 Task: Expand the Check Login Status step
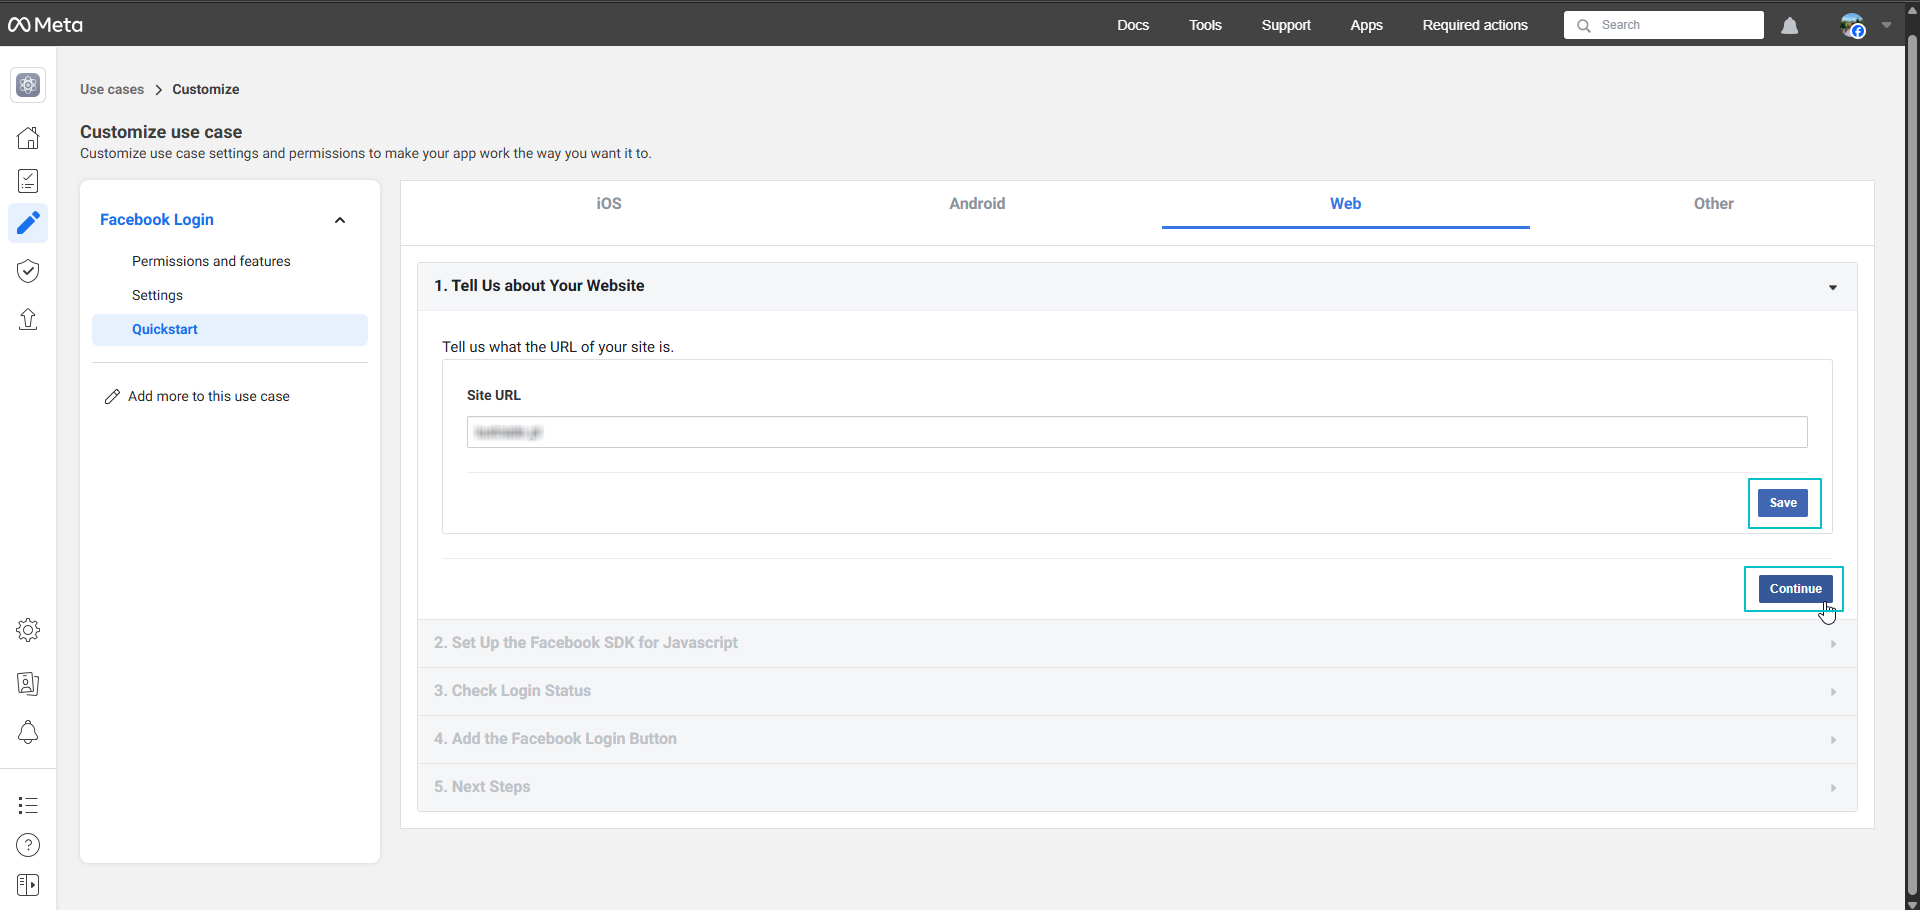click(1136, 691)
